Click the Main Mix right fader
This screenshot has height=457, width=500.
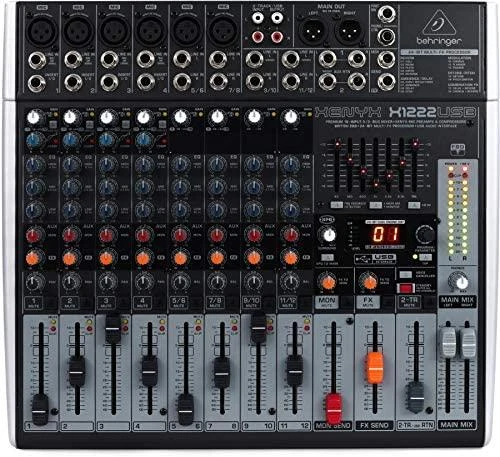[x=468, y=342]
